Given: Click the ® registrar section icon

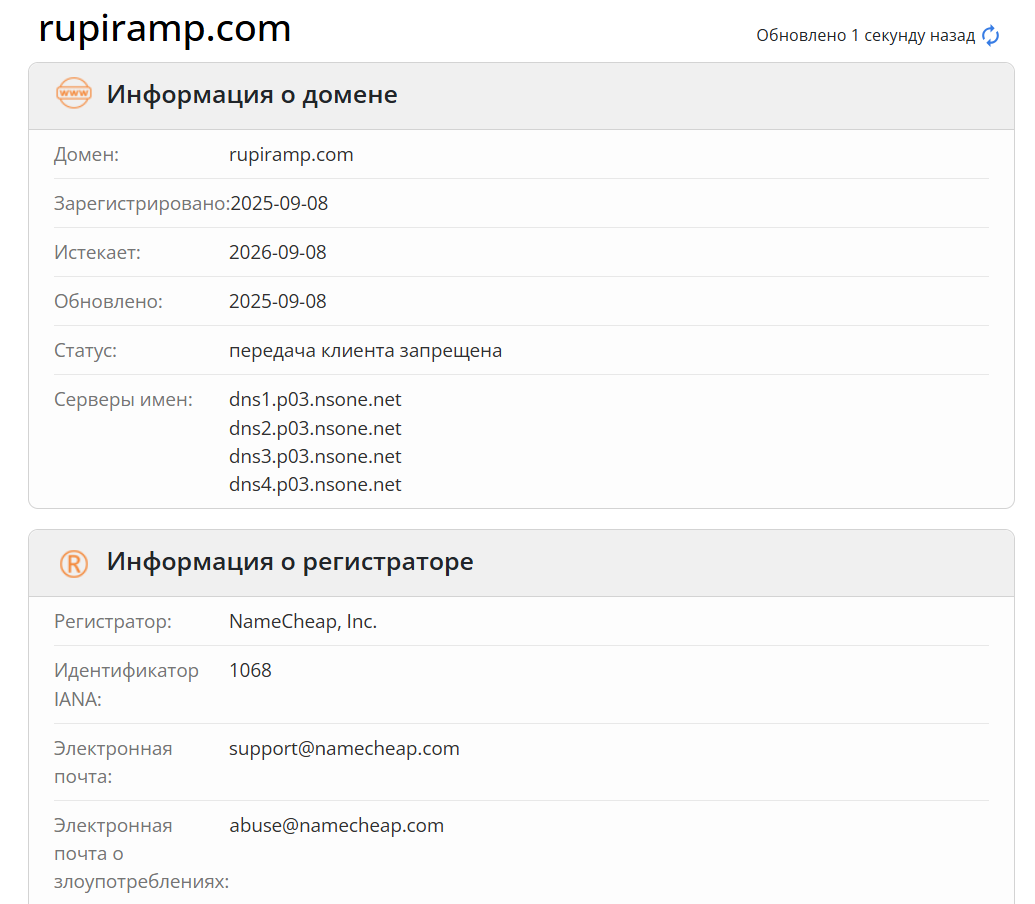Looking at the screenshot, I should (73, 562).
